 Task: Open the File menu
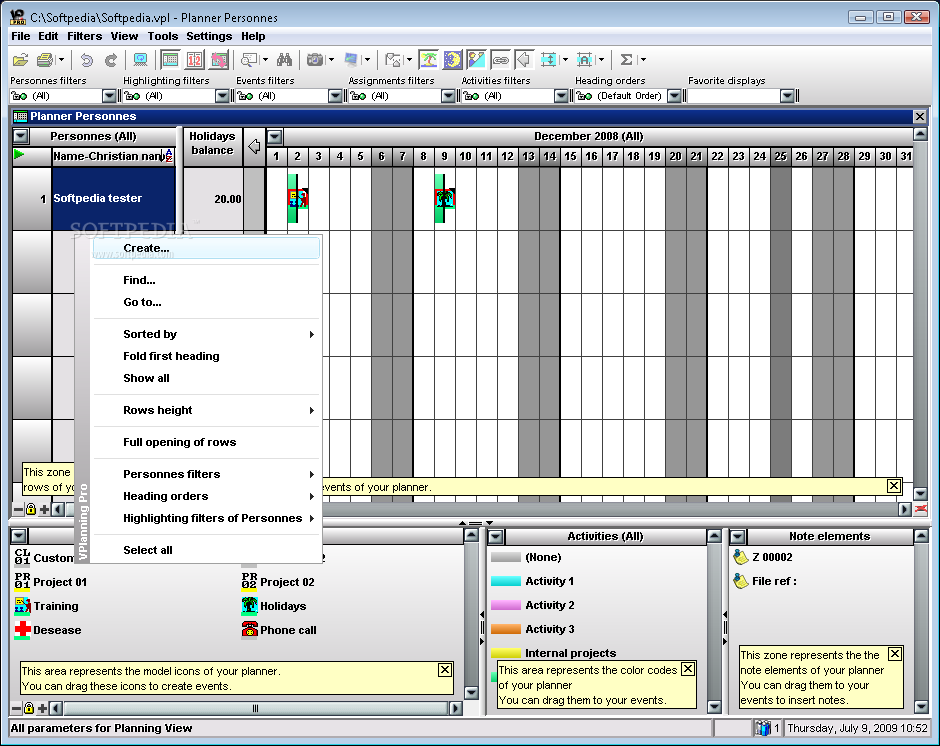point(20,36)
